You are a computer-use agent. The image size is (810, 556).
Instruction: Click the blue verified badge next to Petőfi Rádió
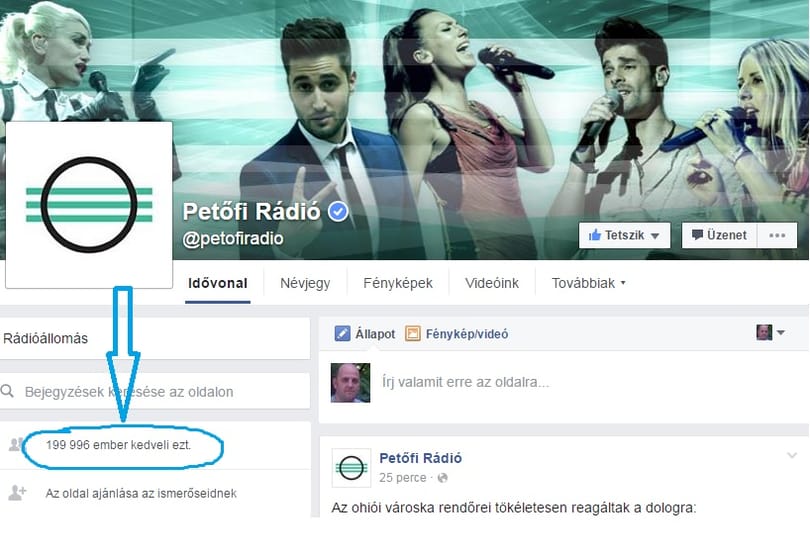coord(338,211)
